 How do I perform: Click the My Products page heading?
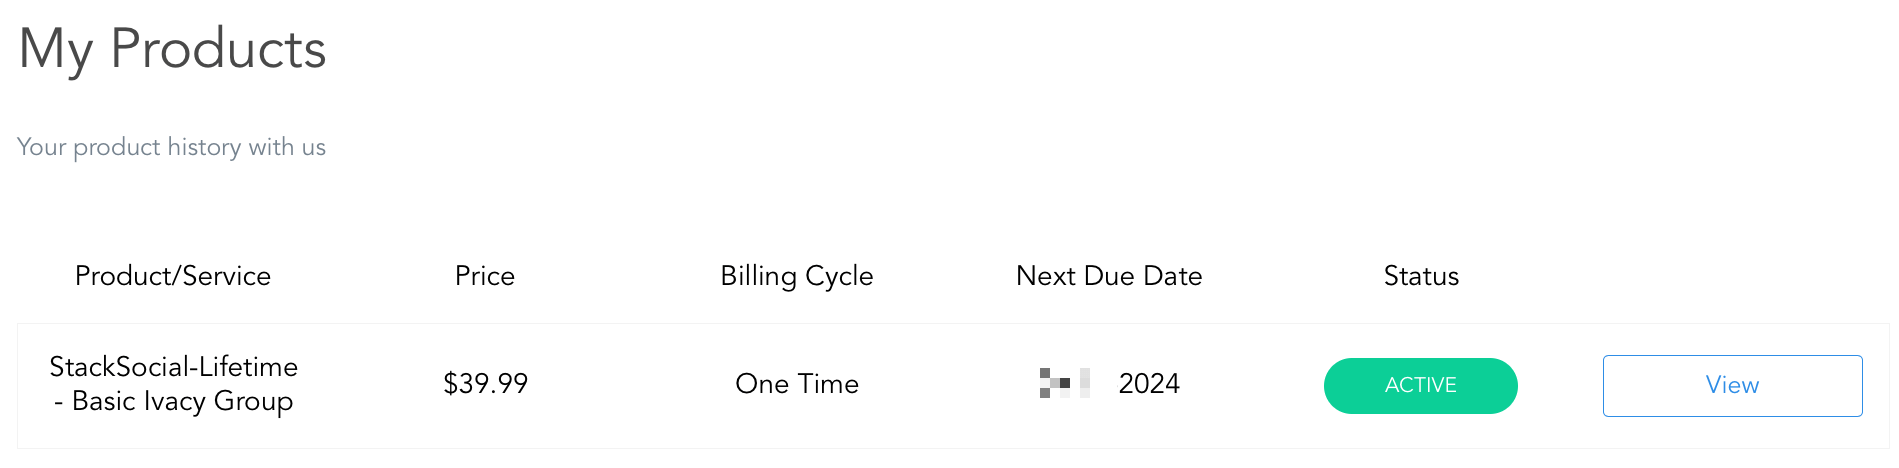tap(173, 50)
